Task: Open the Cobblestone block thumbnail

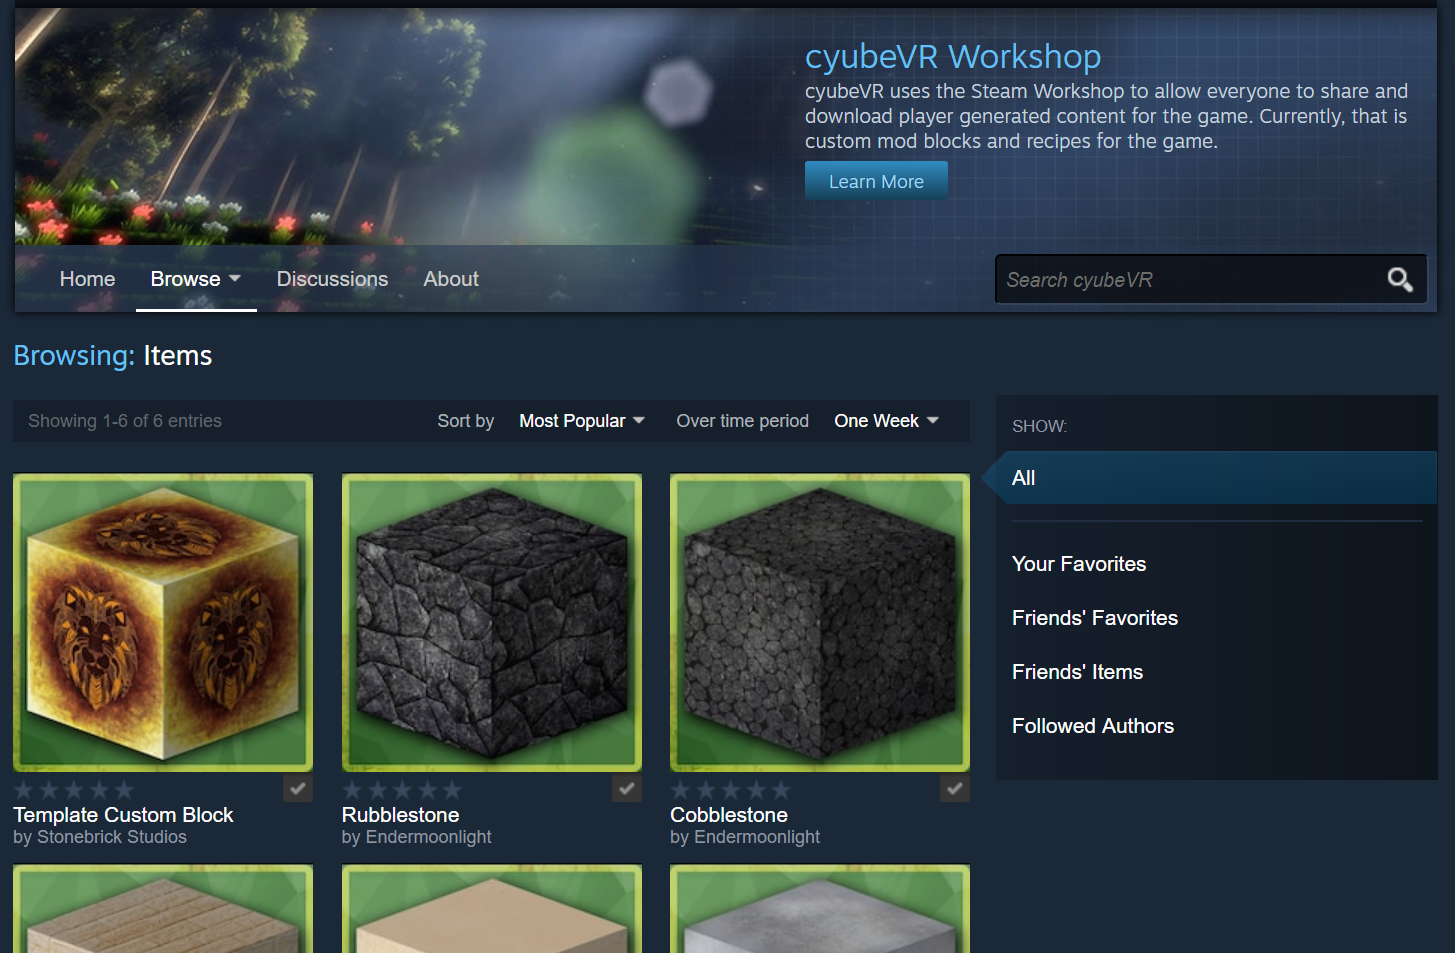Action: click(819, 622)
